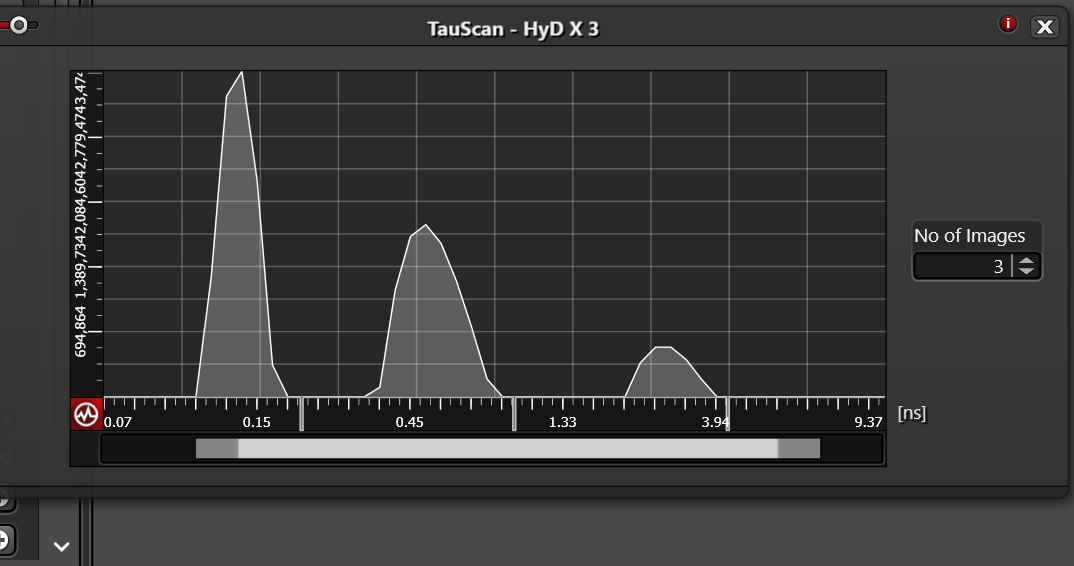Close the TauScan - HyD X 3 dialog
This screenshot has width=1074, height=566.
pos(1044,27)
